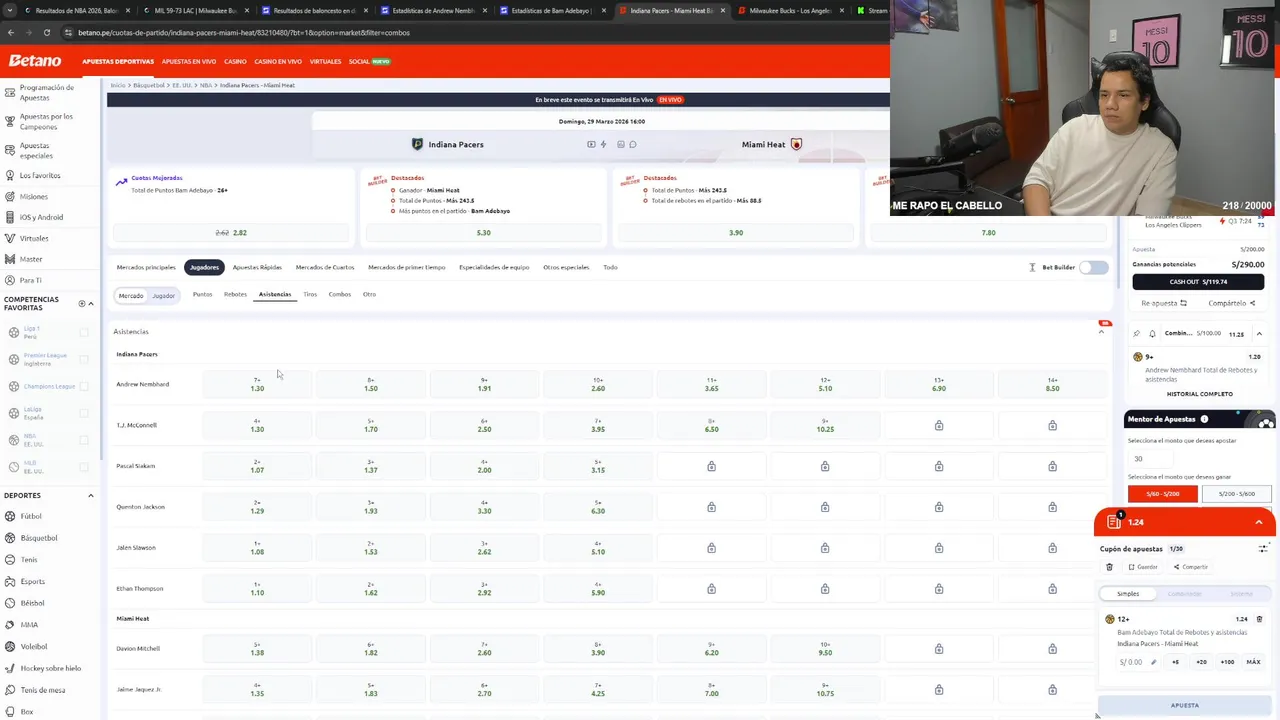Image resolution: width=1280 pixels, height=720 pixels.
Task: Open the Asistencias tab
Action: (x=275, y=294)
